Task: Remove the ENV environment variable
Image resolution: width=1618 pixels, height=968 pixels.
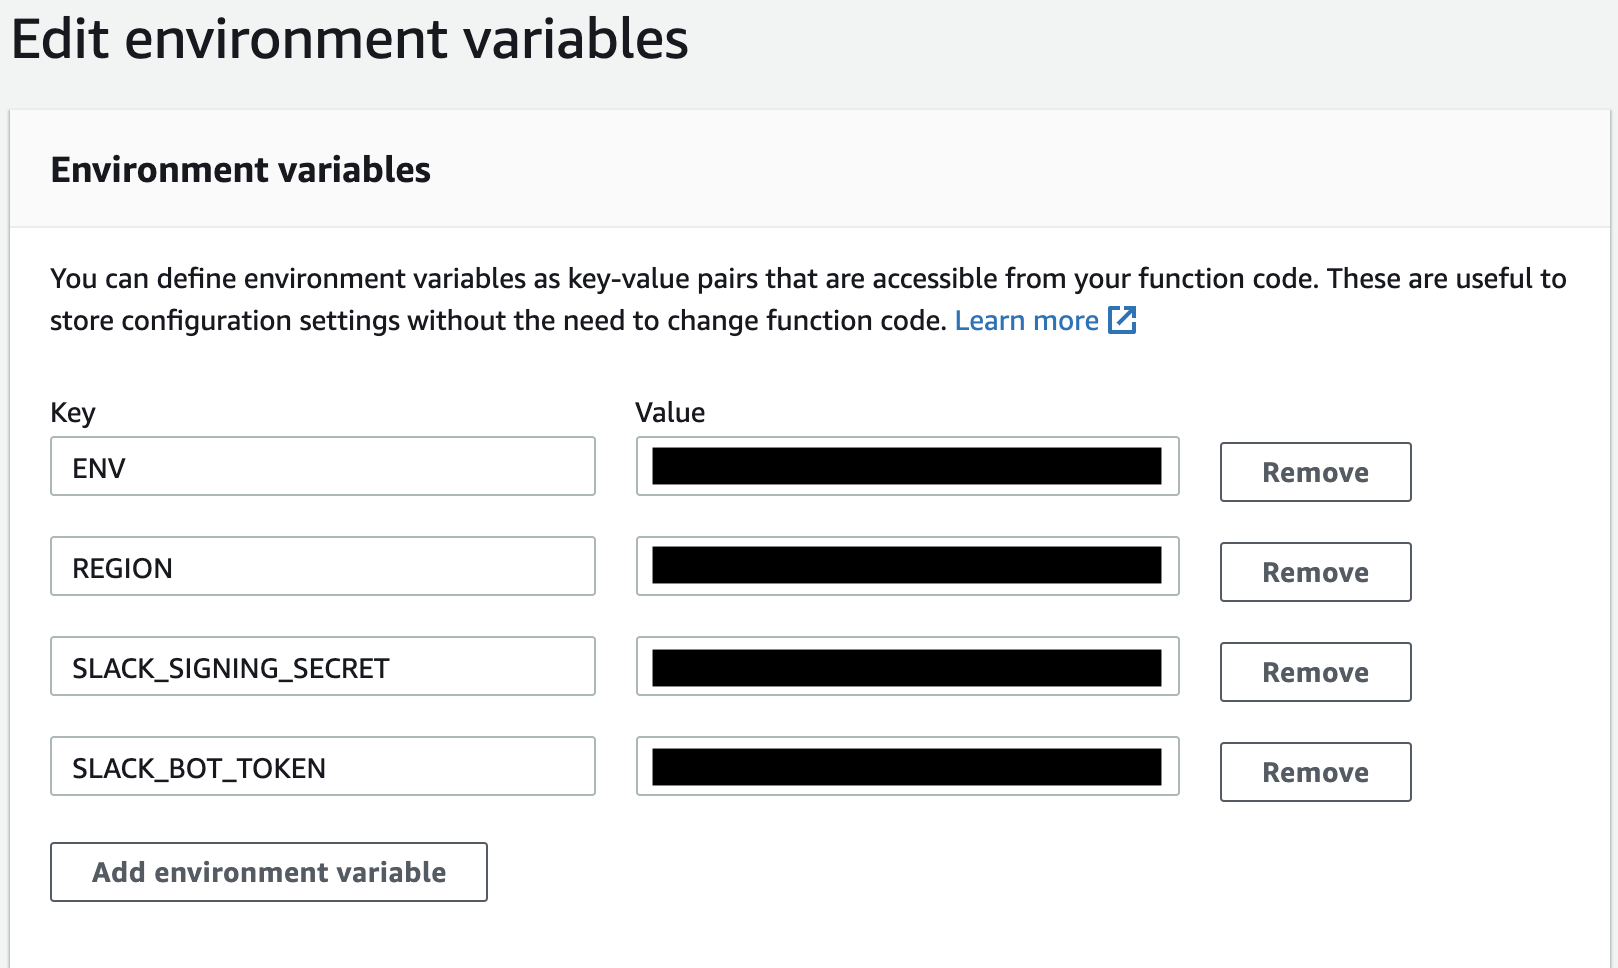Action: 1315,472
